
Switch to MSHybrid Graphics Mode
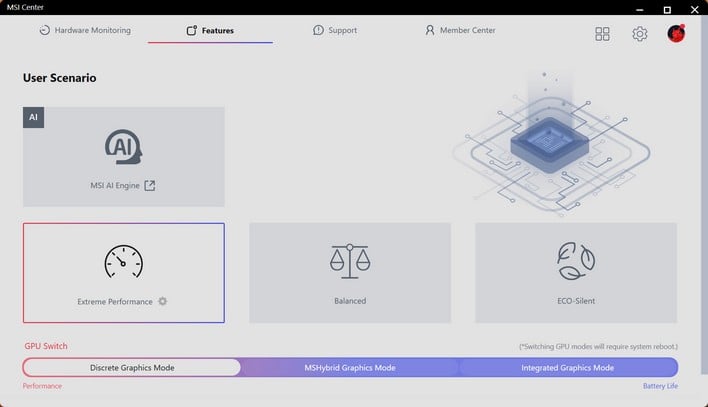(350, 368)
